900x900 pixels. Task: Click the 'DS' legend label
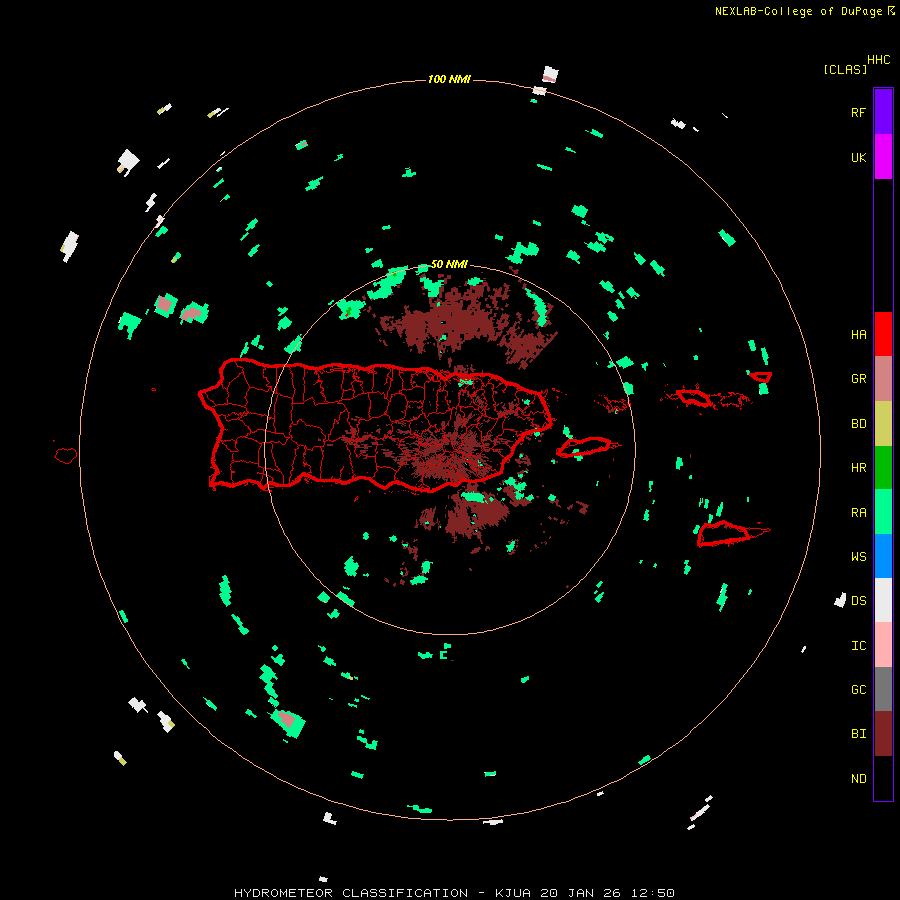pos(859,601)
